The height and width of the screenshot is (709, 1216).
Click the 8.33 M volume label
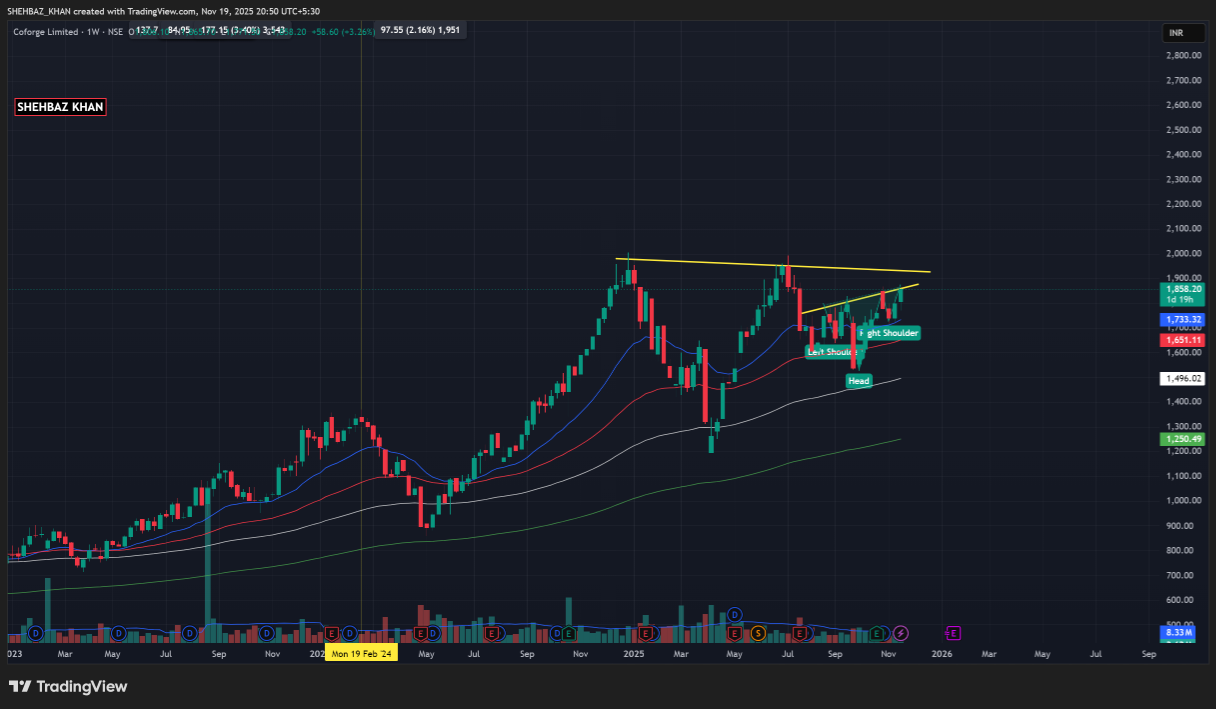(x=1182, y=633)
